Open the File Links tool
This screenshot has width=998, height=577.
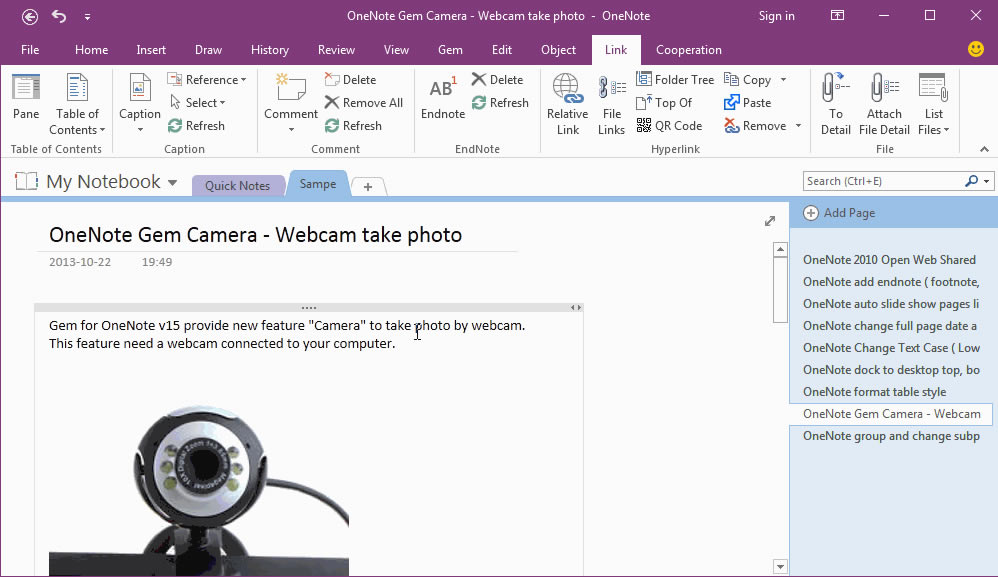click(x=610, y=103)
